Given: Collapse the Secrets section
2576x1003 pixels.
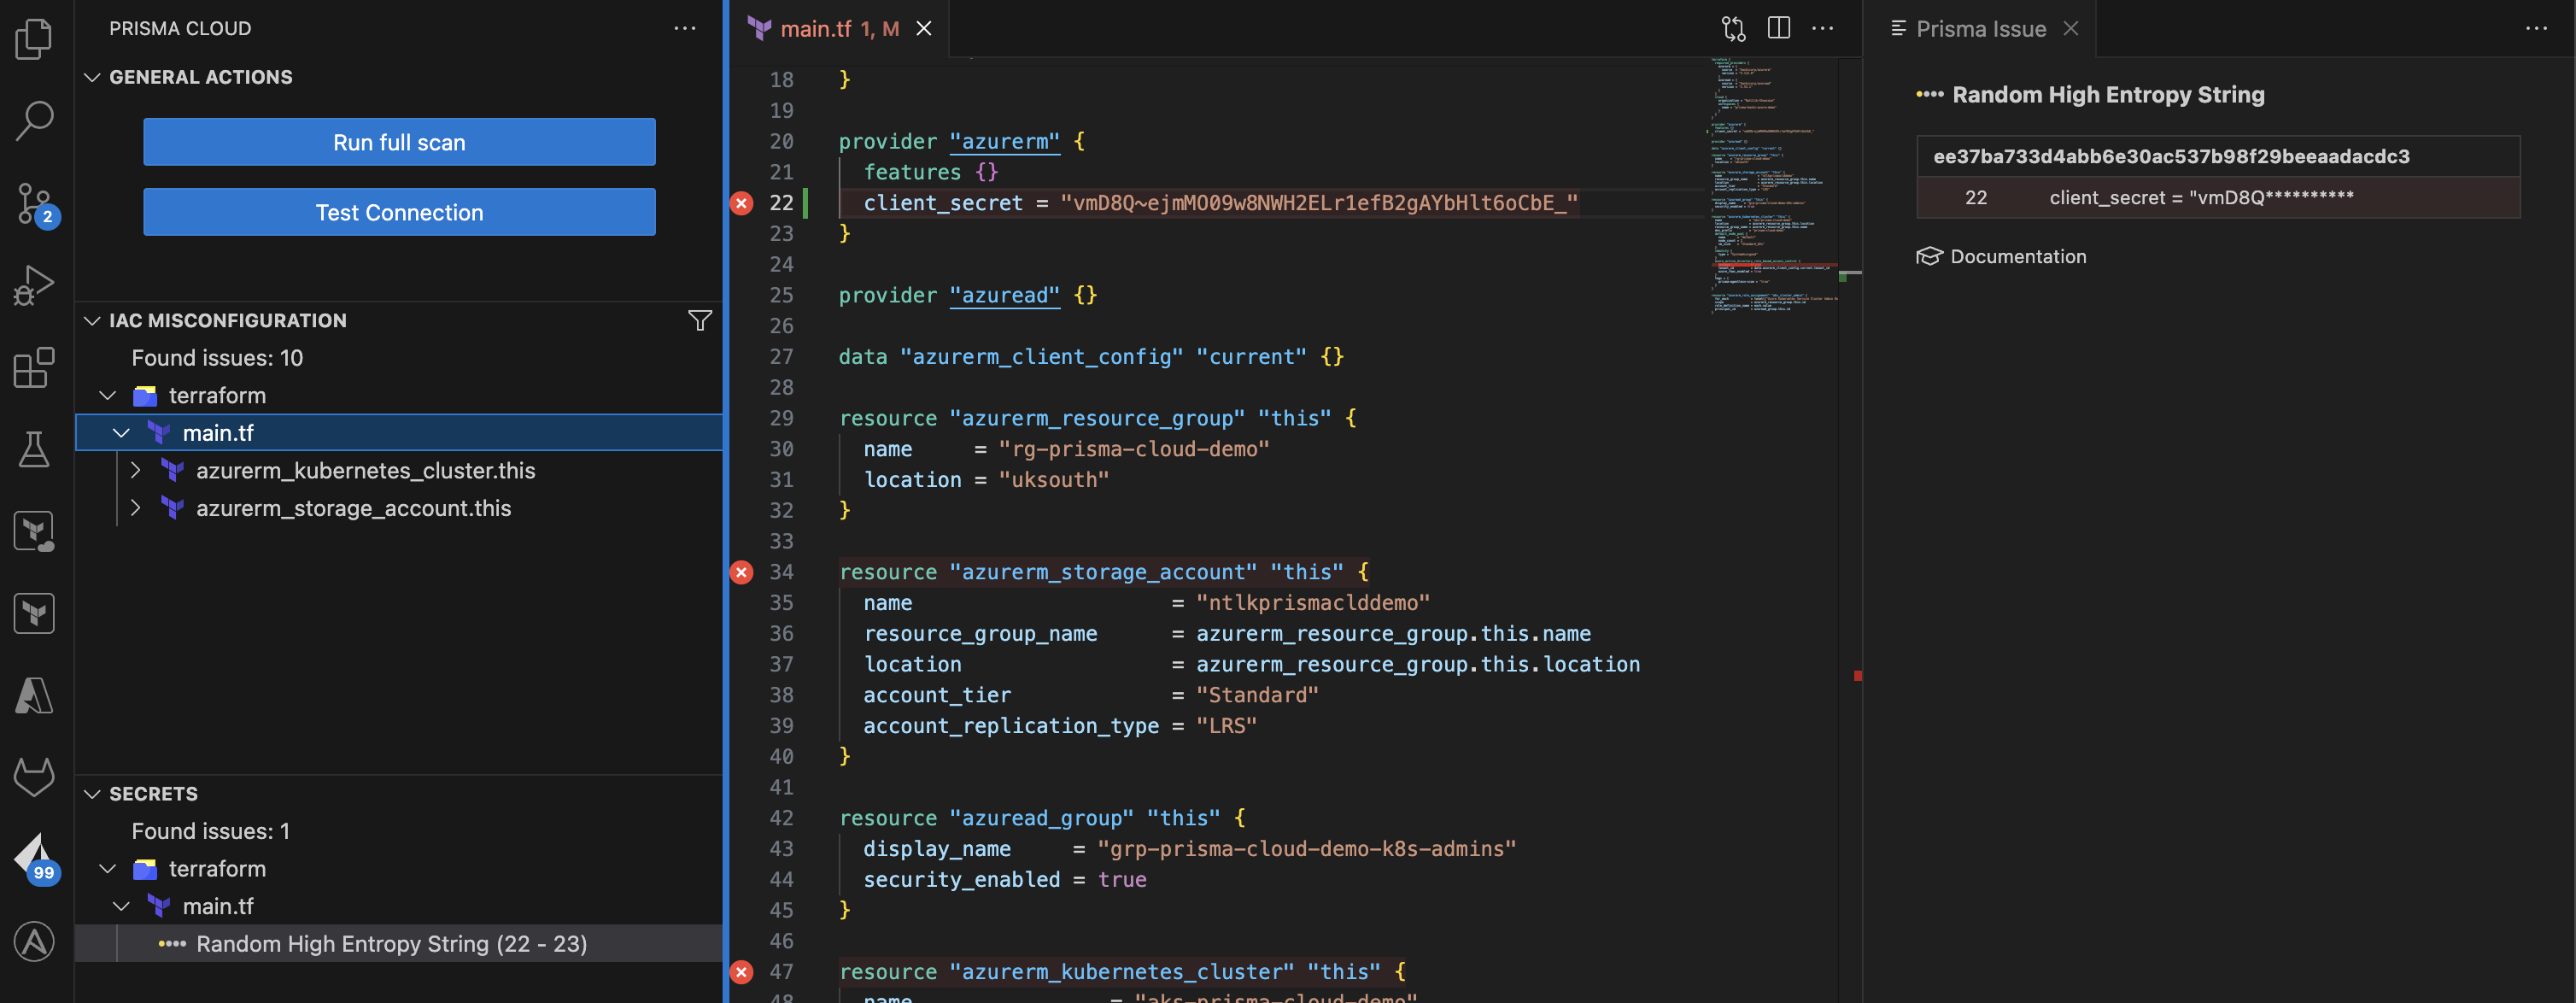Looking at the screenshot, I should coord(92,793).
